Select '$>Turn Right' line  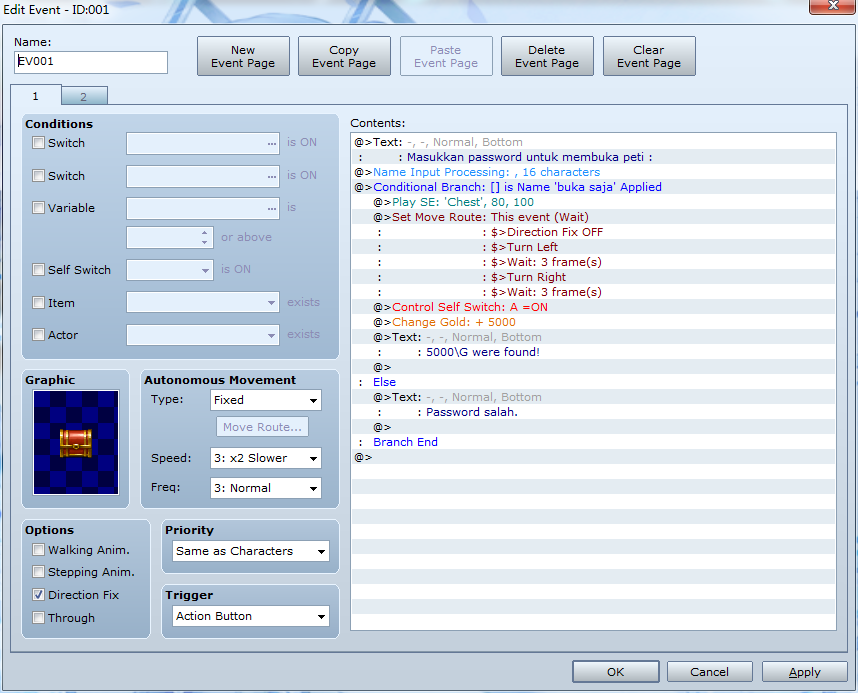[593, 277]
